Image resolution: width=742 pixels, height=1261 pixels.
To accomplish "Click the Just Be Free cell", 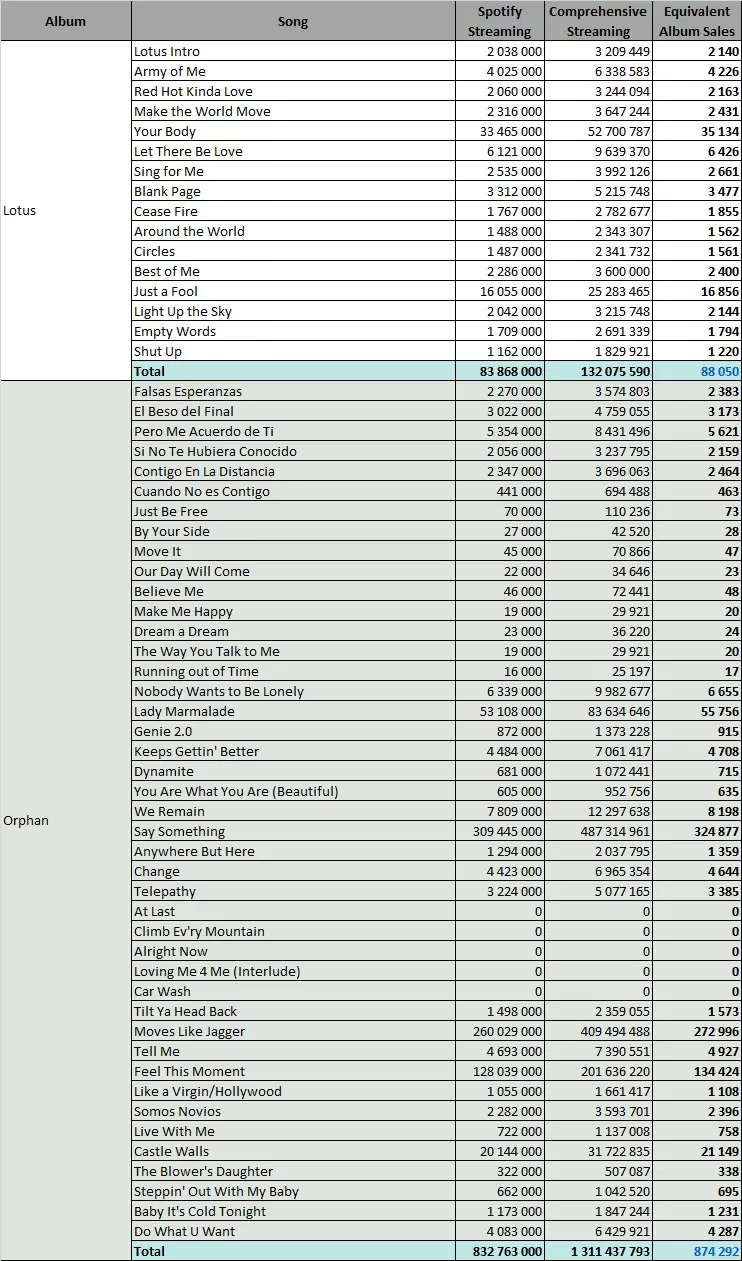I will [293, 511].
